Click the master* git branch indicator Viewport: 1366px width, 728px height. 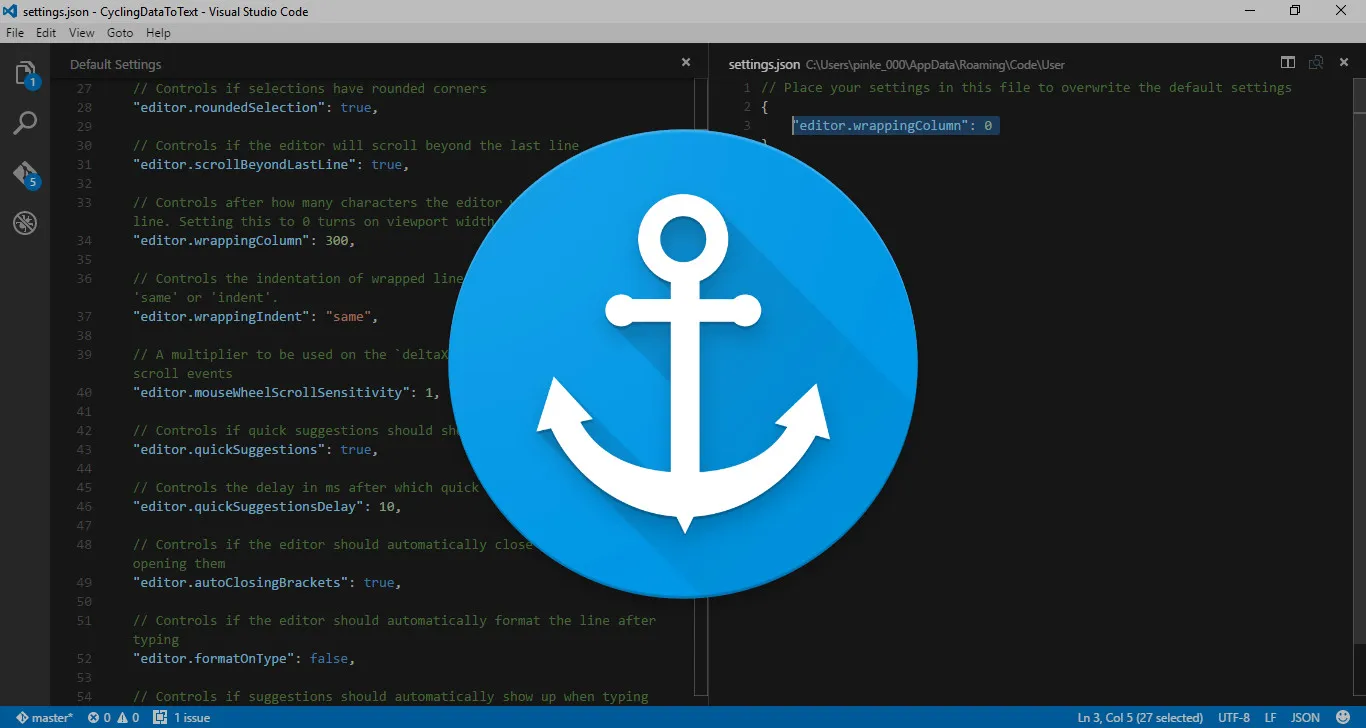pos(45,717)
